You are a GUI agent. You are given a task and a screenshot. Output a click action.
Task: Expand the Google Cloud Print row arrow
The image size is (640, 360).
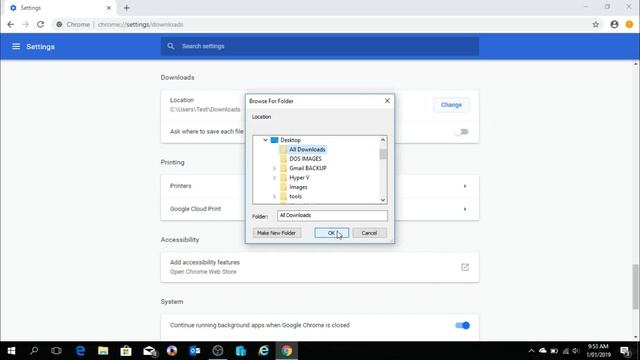click(465, 209)
